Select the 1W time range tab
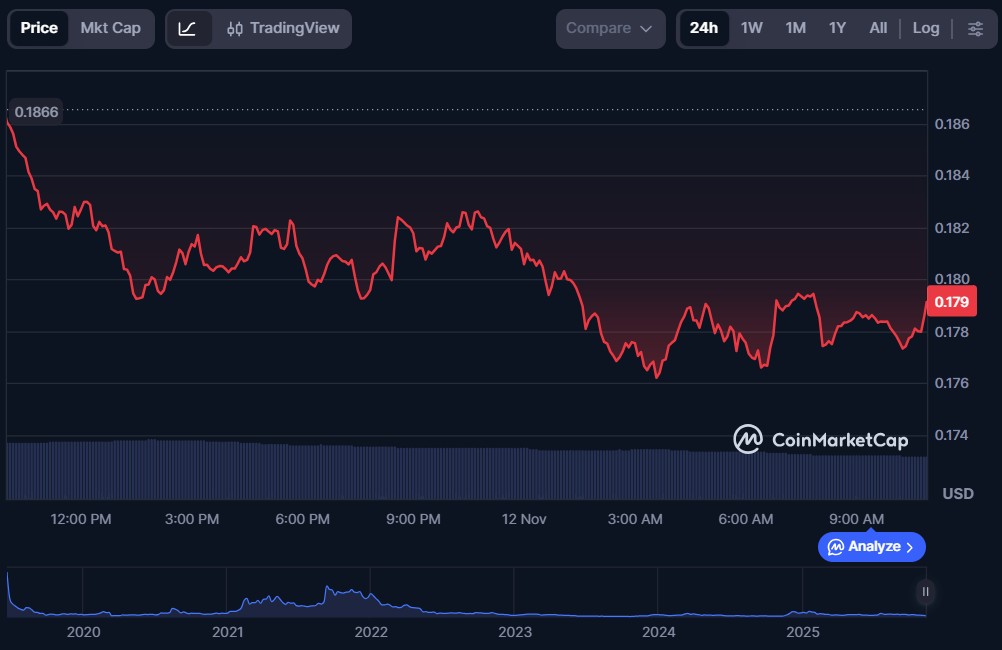The image size is (1002, 650). (751, 28)
